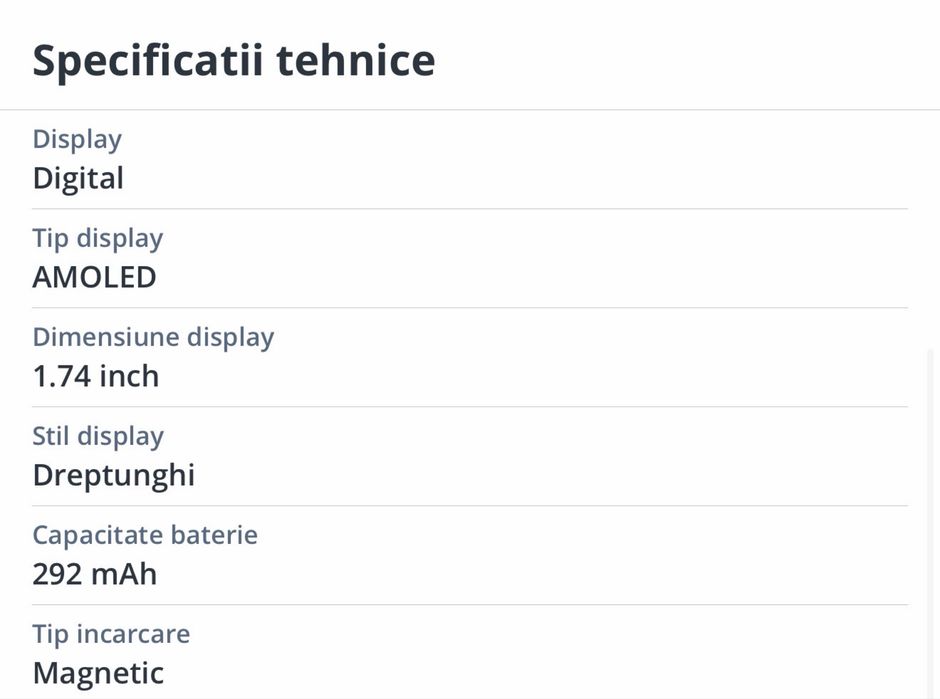Click the word 'Stil' in the label
This screenshot has width=940, height=699.
[51, 436]
